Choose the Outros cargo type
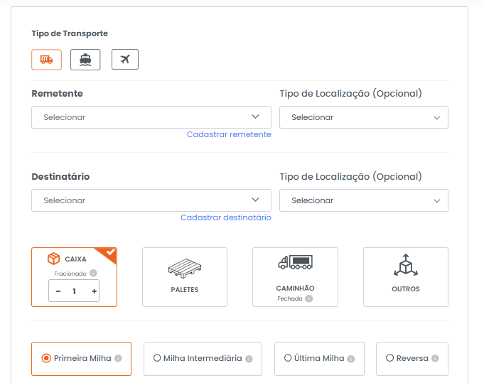 tap(406, 277)
